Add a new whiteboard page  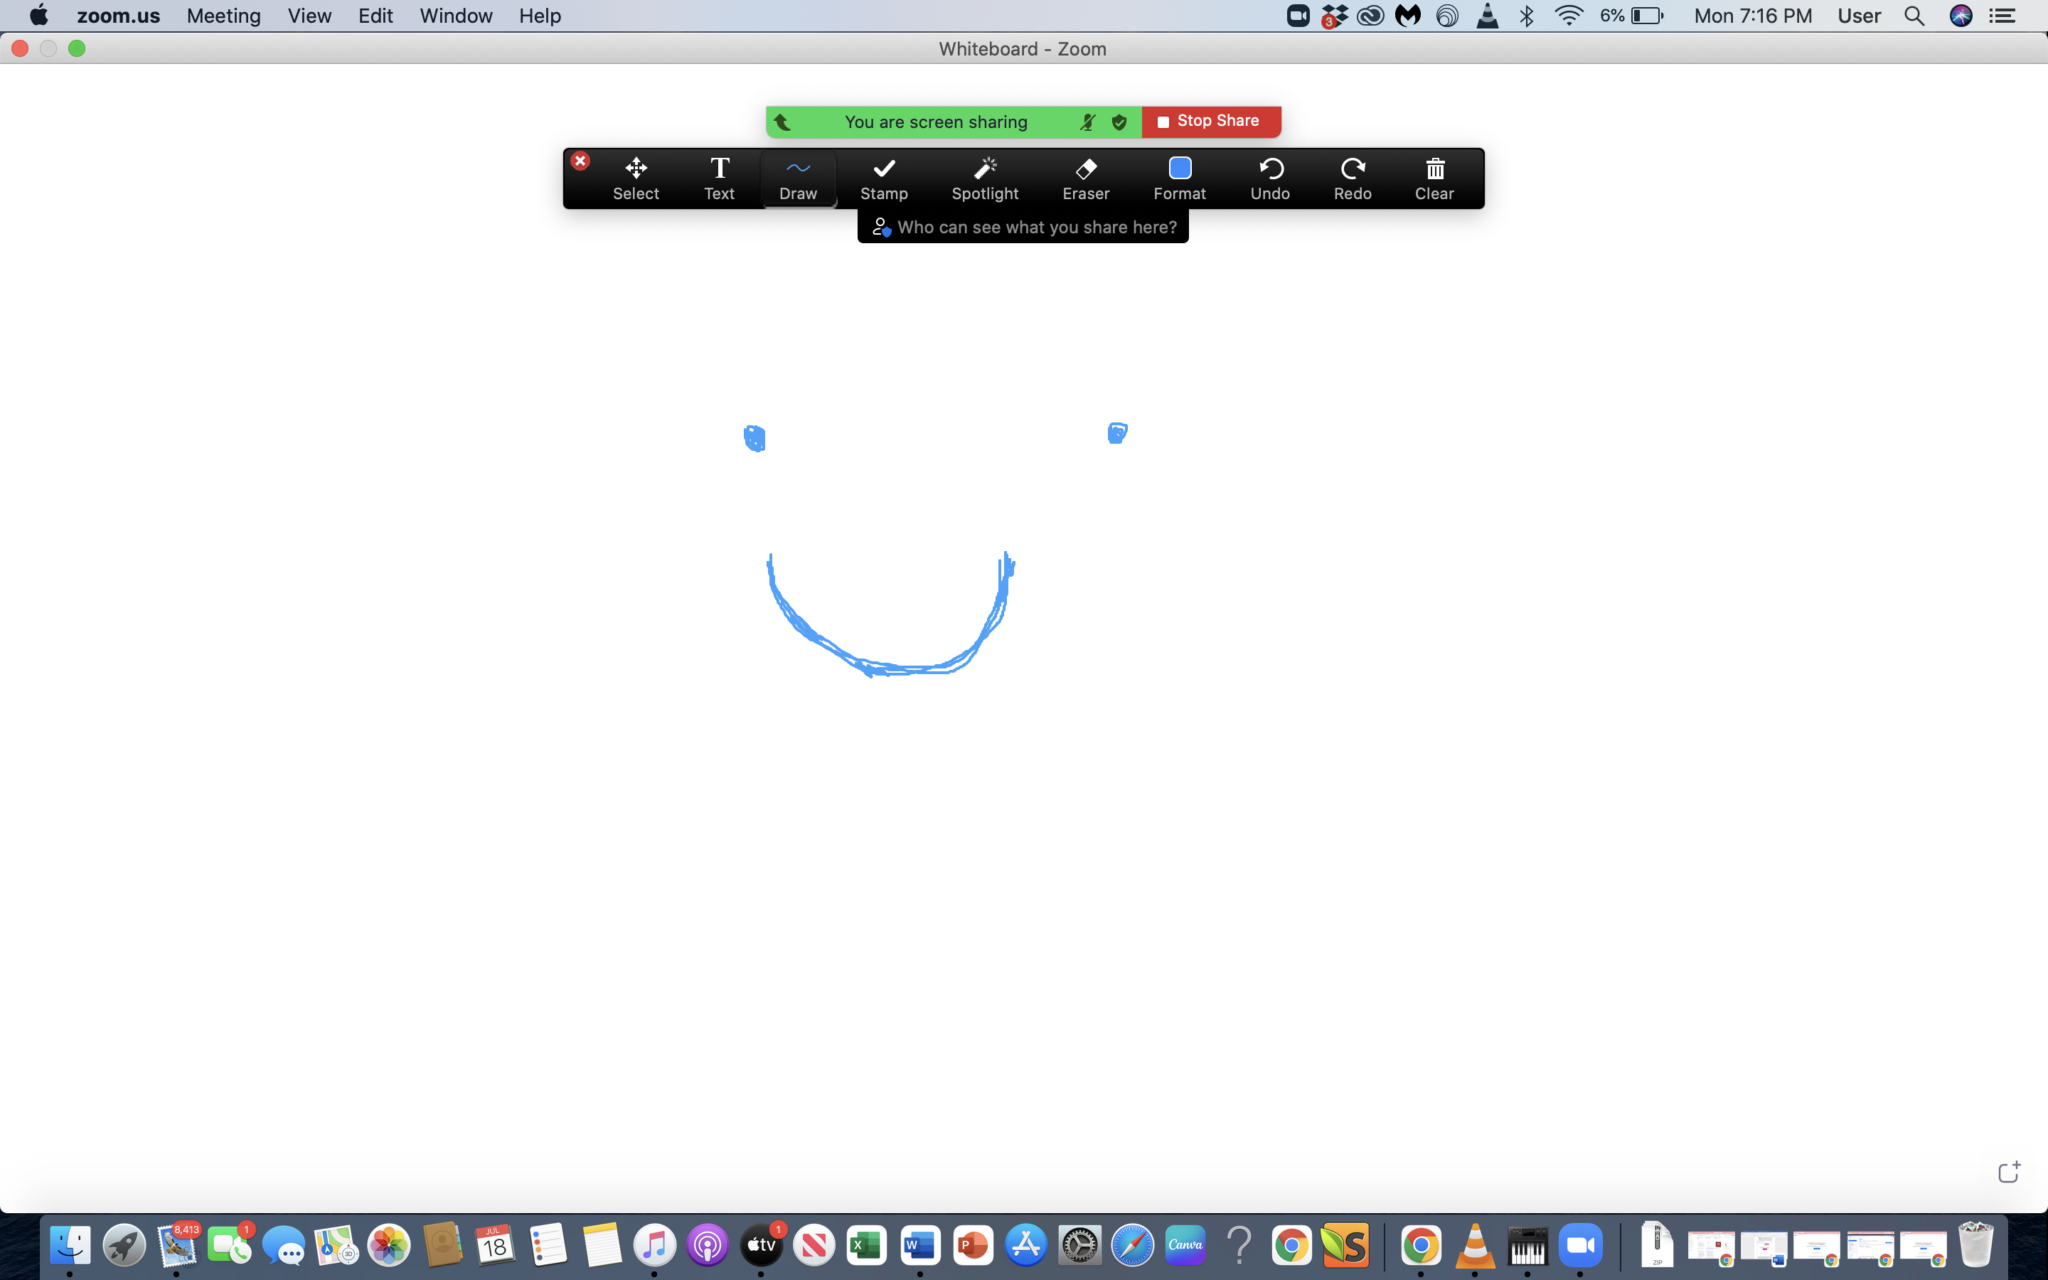tap(2008, 1172)
